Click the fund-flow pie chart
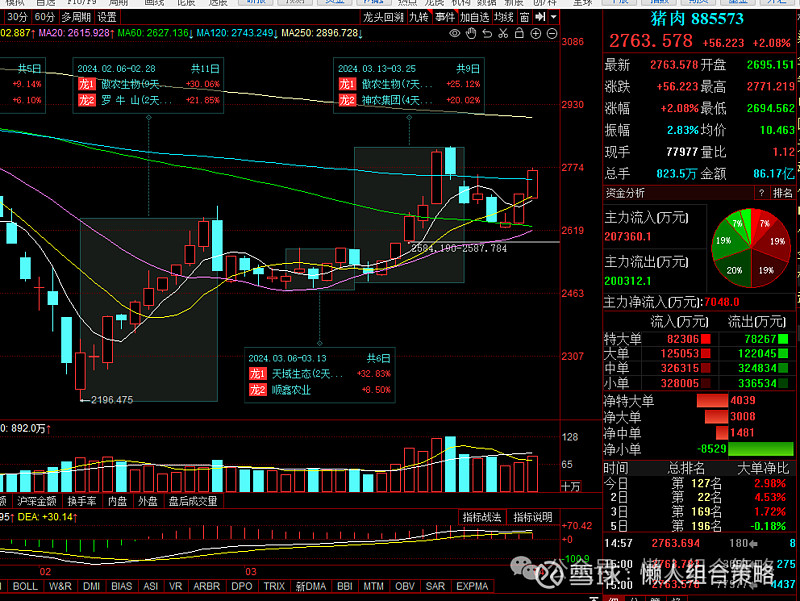Viewport: 800px width, 601px height. click(751, 247)
